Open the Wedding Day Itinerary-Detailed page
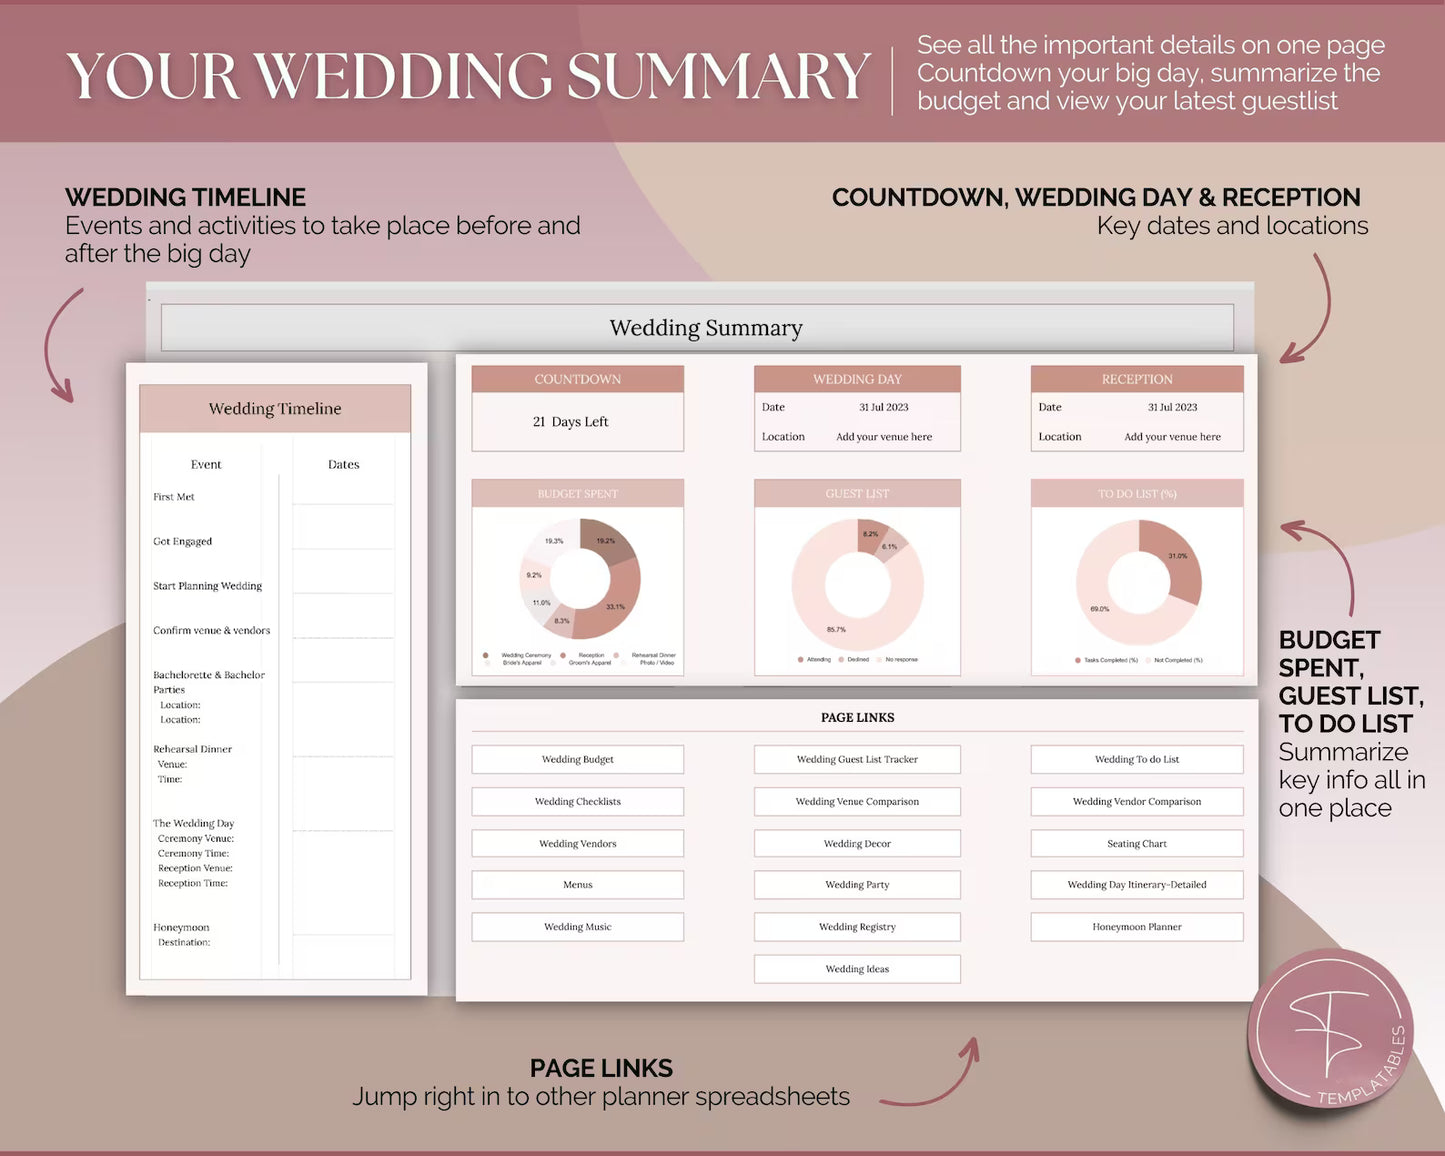 (x=1136, y=884)
